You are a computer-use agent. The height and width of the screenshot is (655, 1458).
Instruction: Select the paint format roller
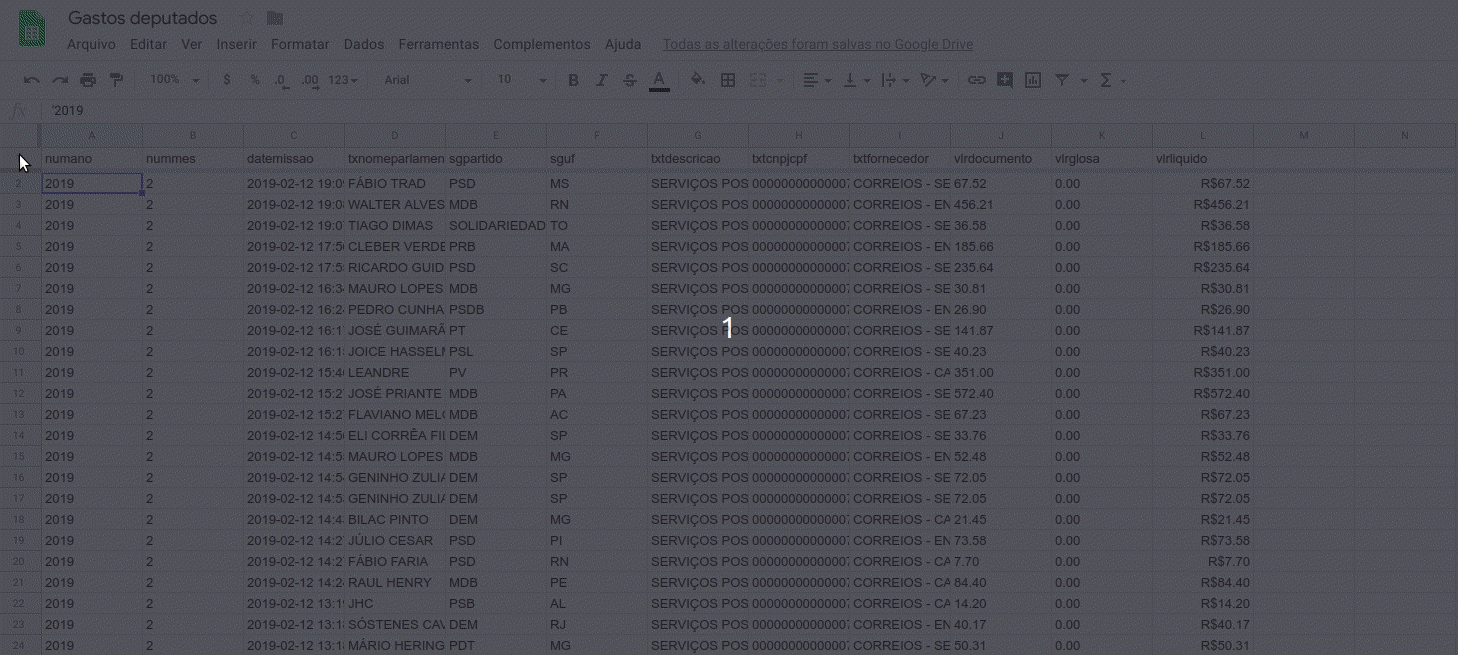[x=116, y=80]
